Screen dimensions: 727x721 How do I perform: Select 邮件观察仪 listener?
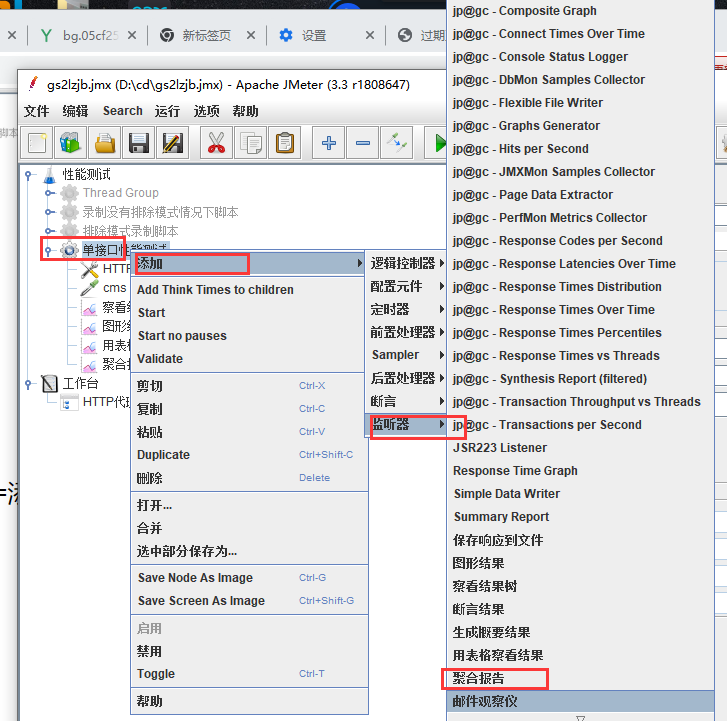(x=580, y=701)
